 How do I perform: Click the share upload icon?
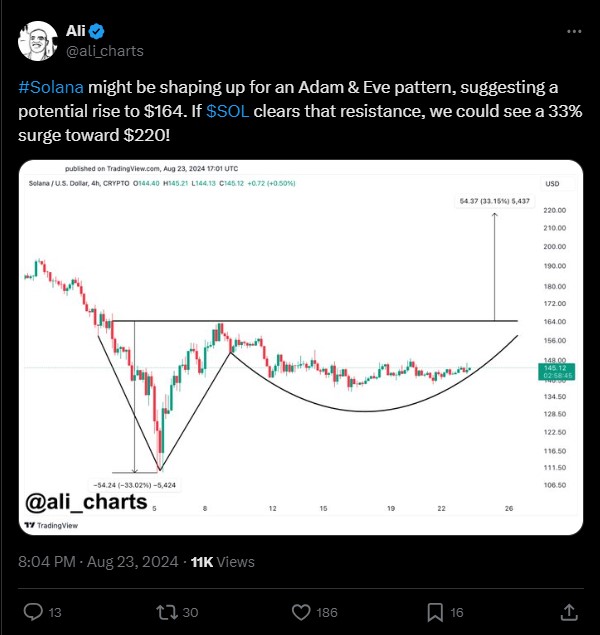[x=569, y=612]
